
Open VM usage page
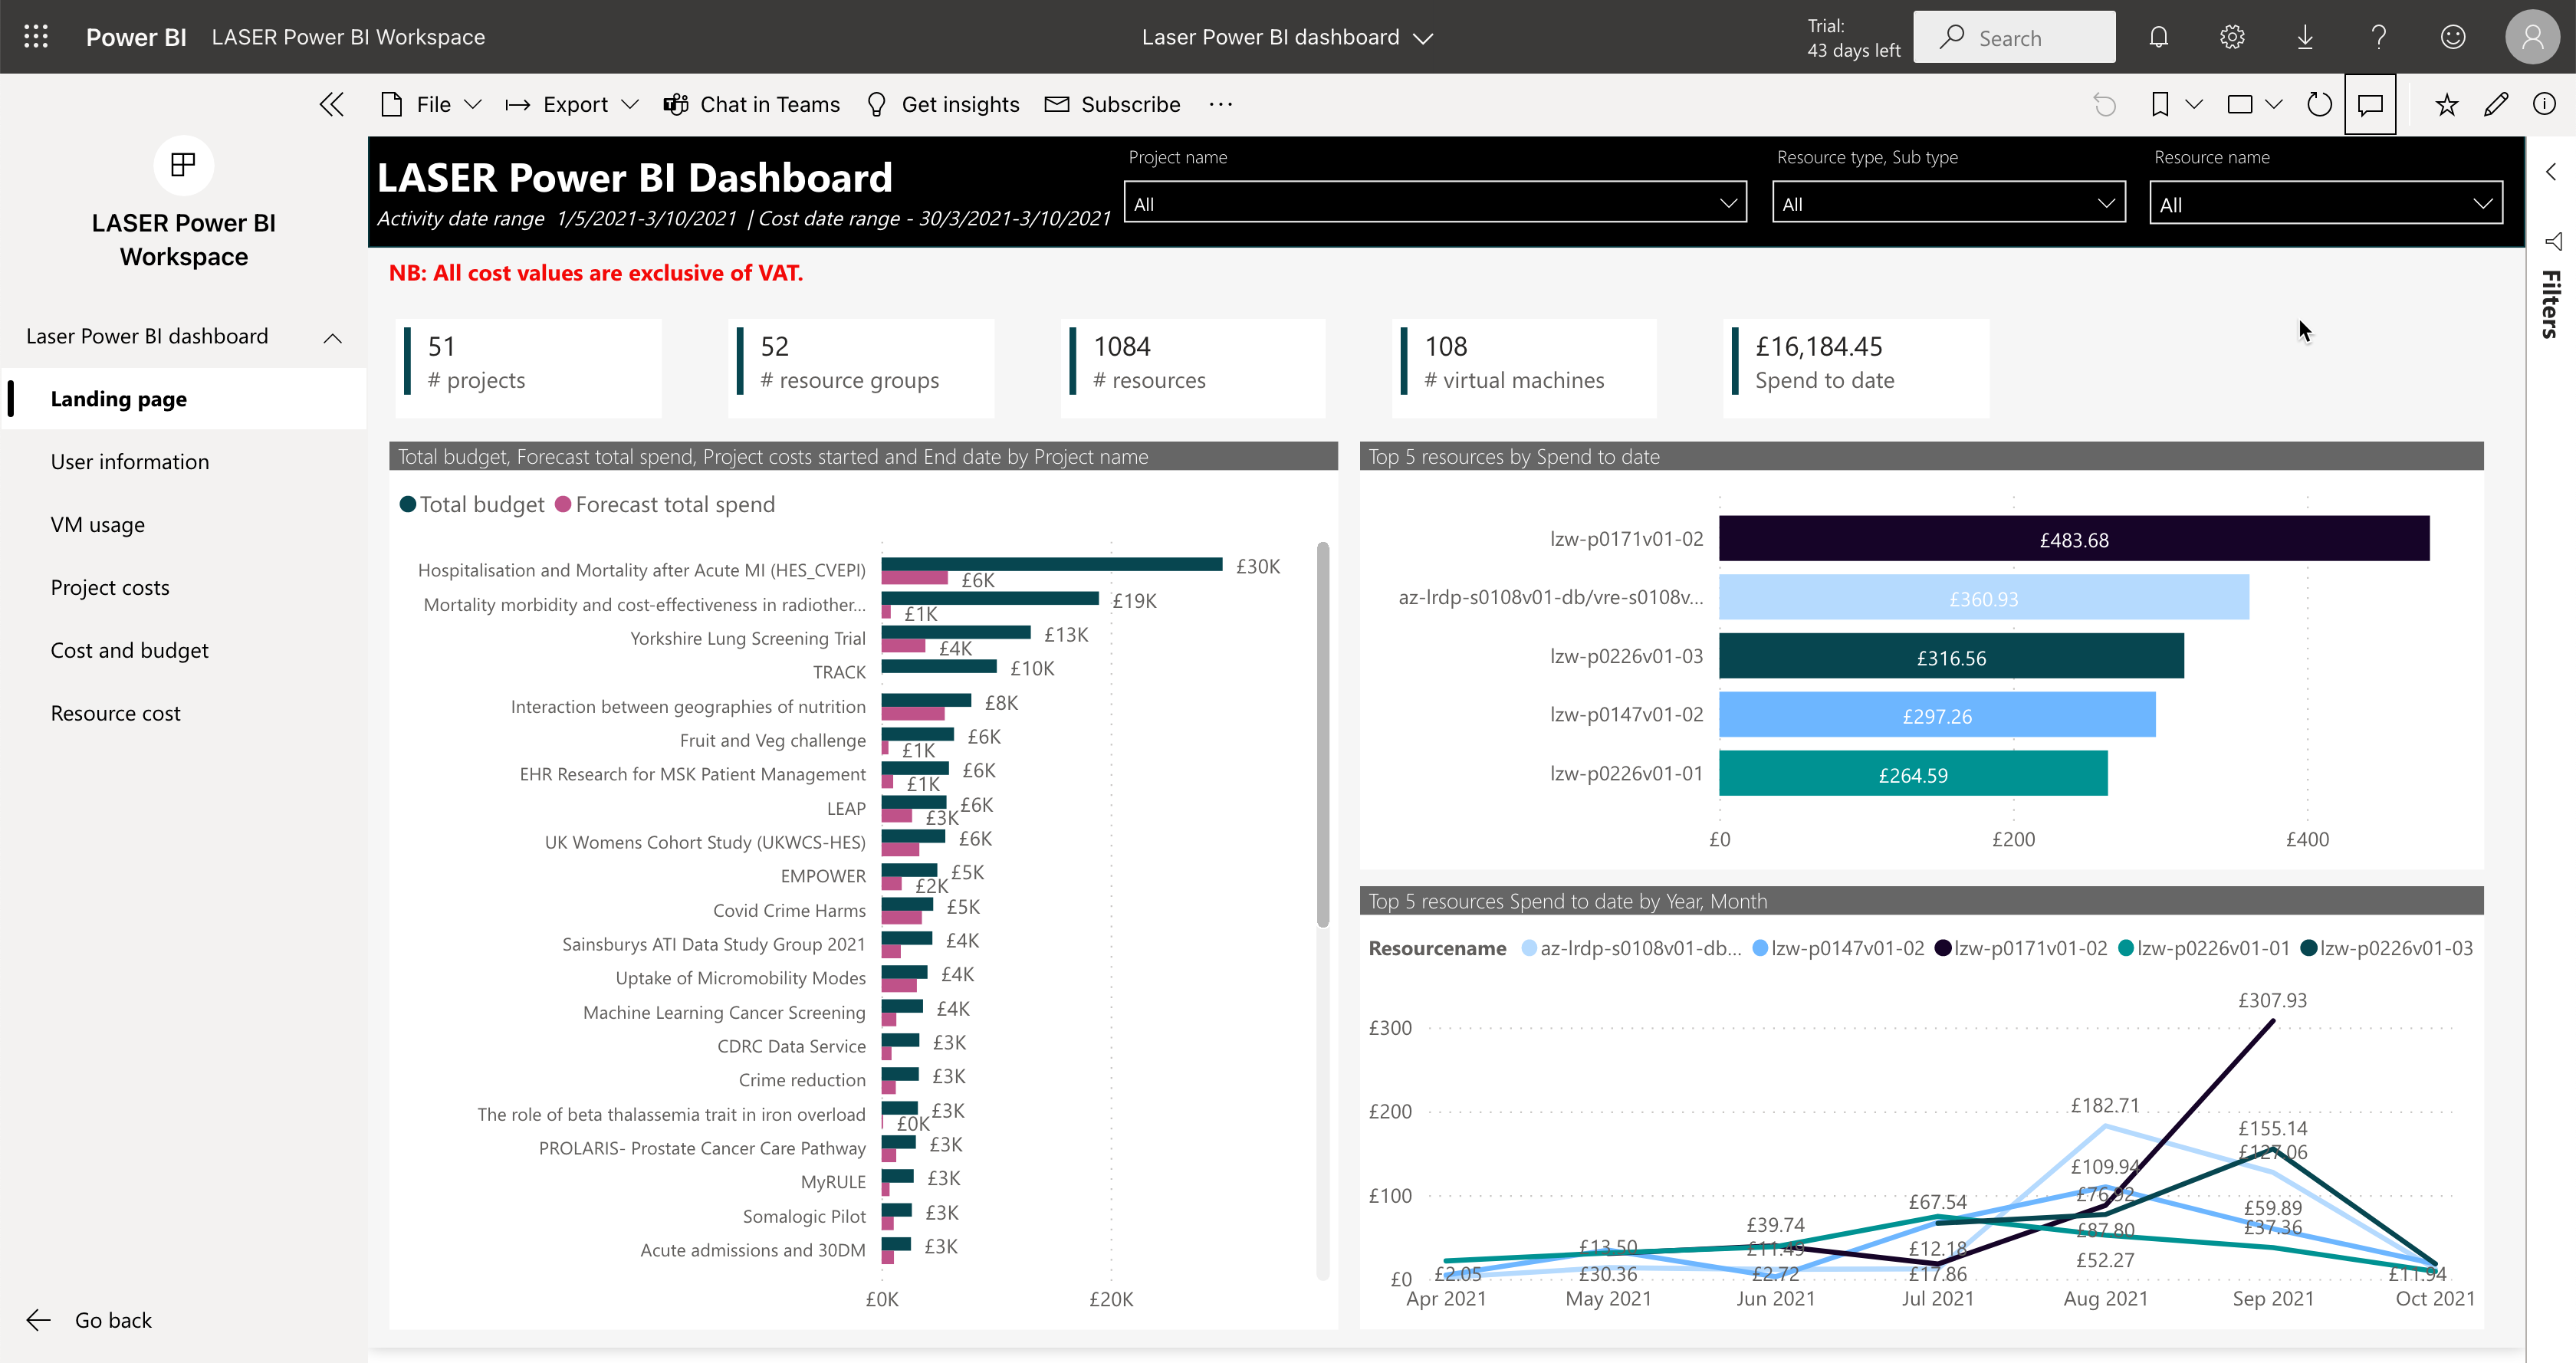(98, 525)
